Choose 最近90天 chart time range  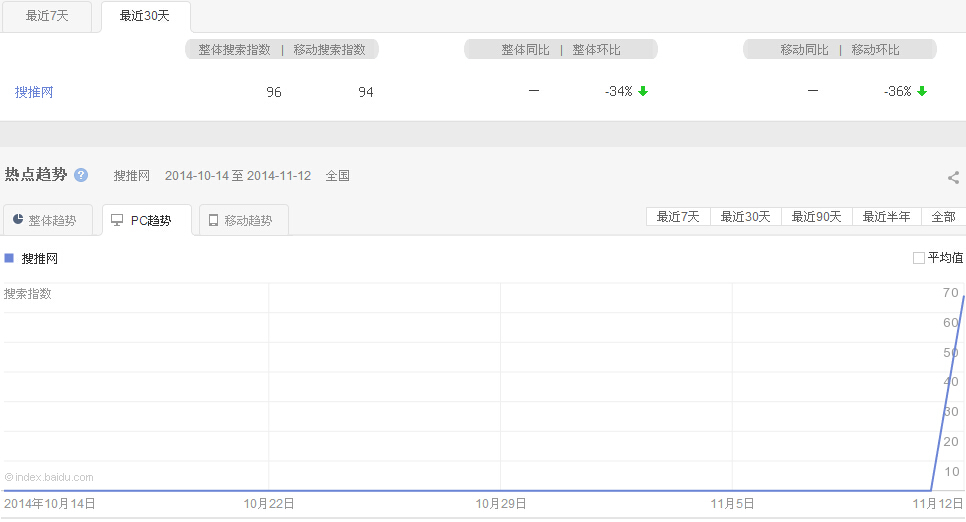[816, 217]
